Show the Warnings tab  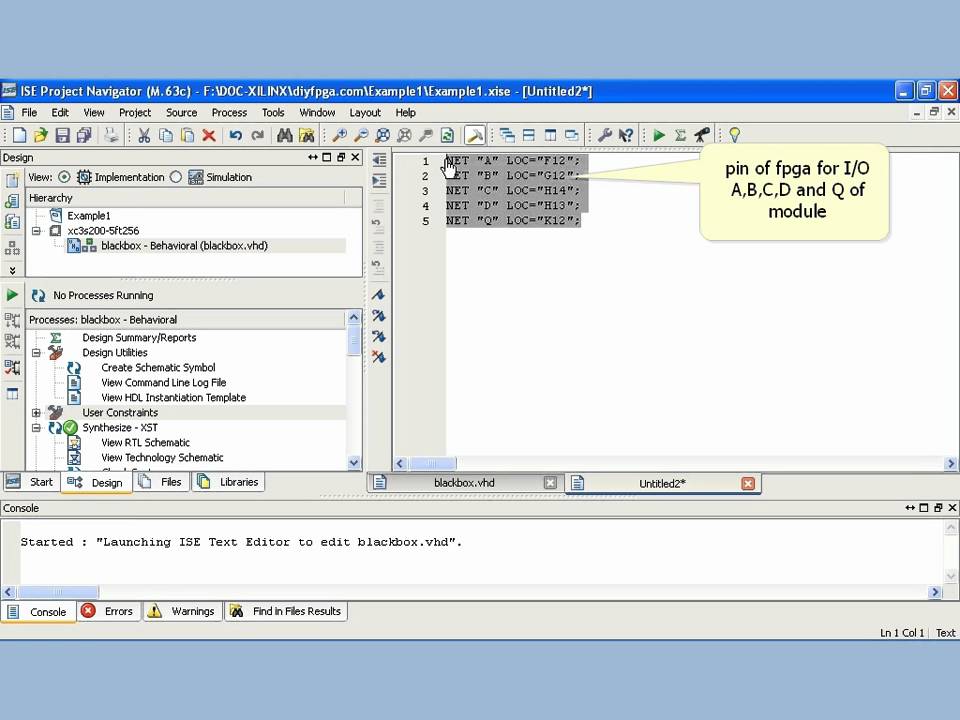(x=182, y=611)
